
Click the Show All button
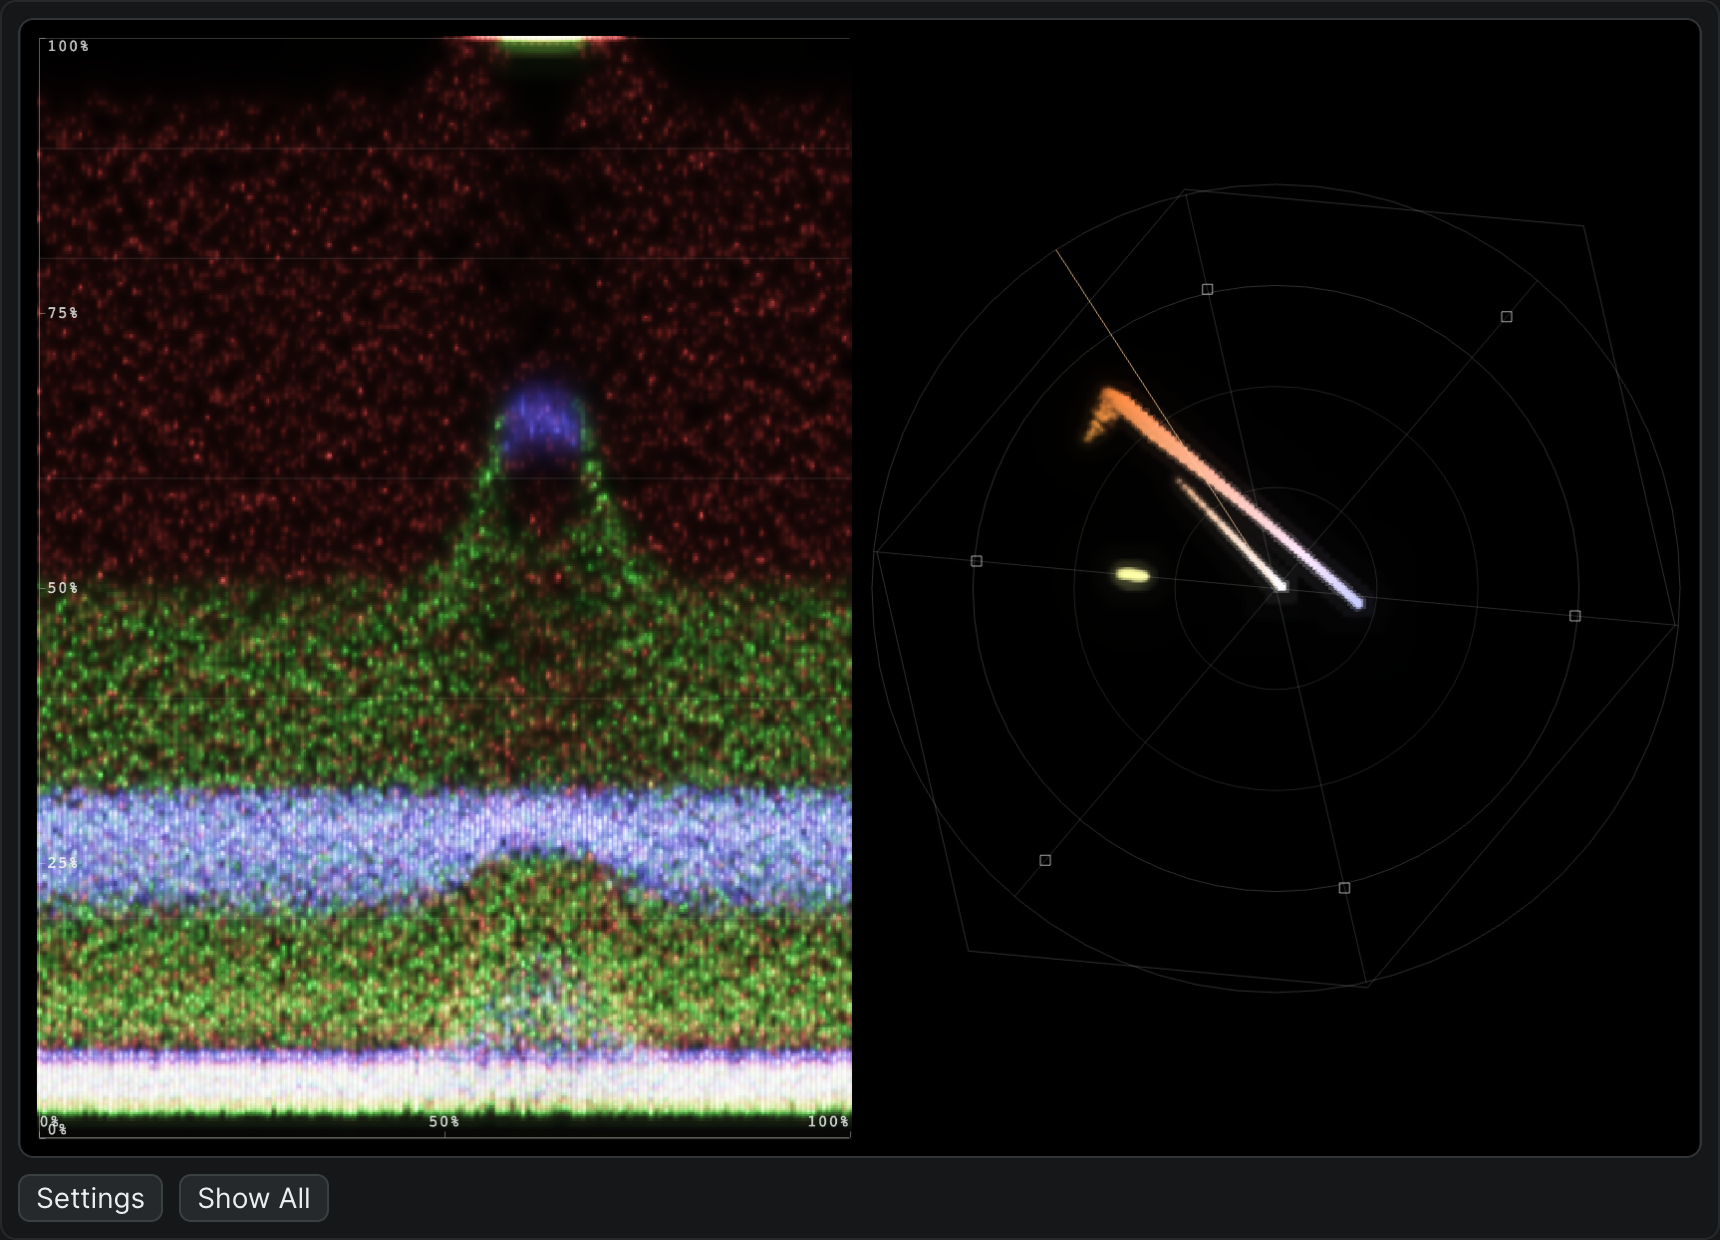(x=254, y=1198)
